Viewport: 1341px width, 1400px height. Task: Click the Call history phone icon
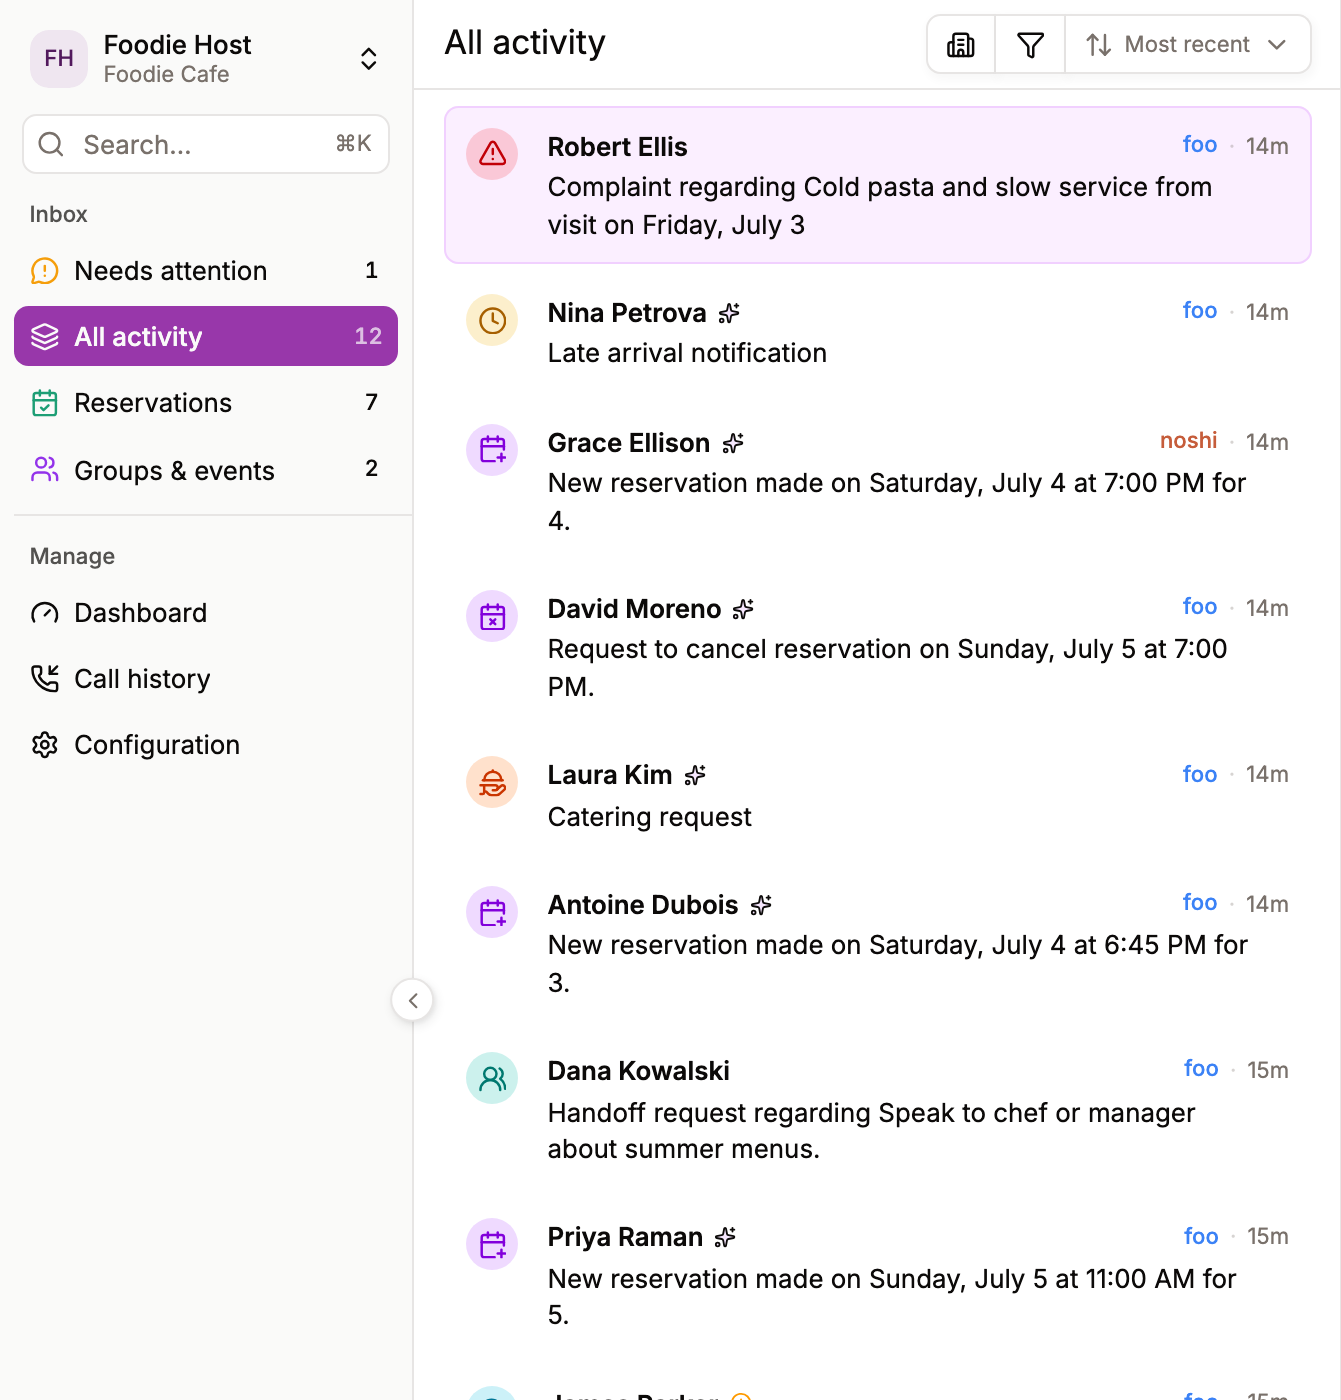45,679
